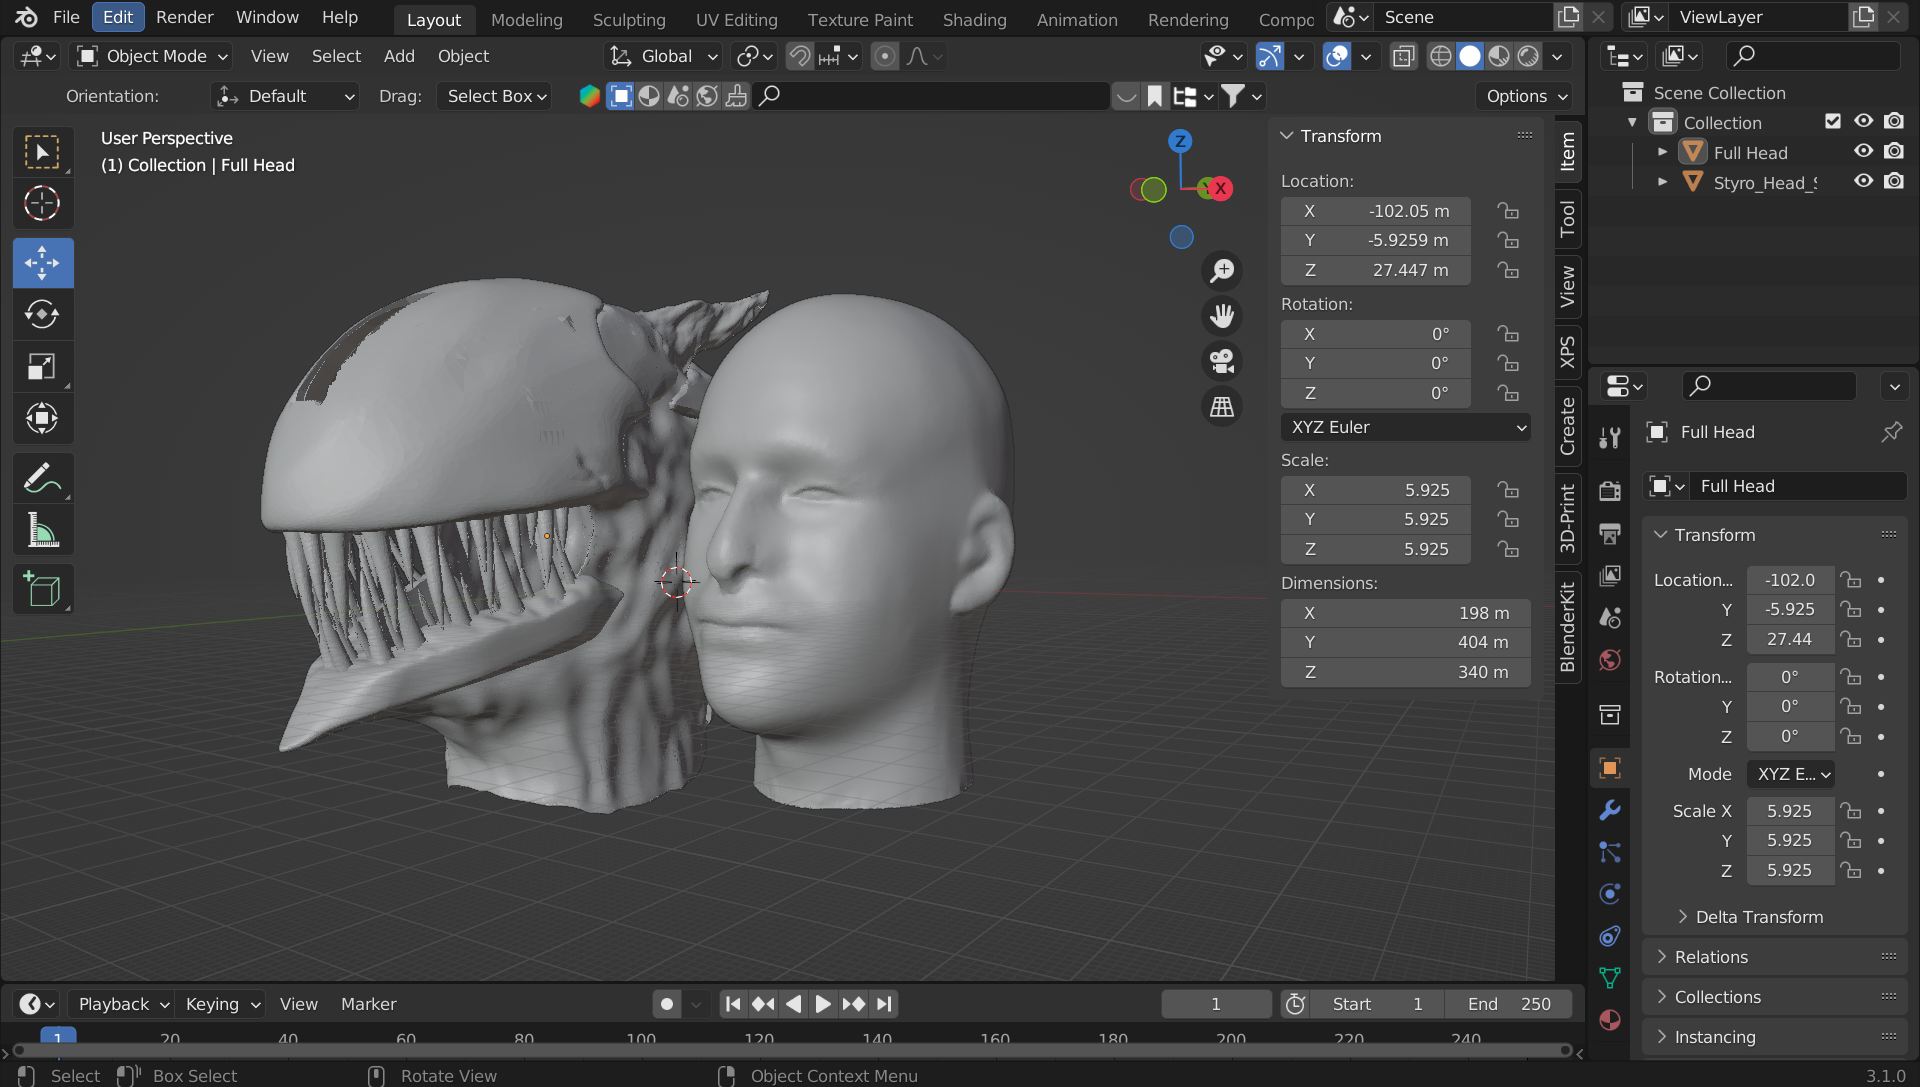Toggle snapping magnet button
Viewport: 1920px width, 1087px height.
click(x=799, y=57)
